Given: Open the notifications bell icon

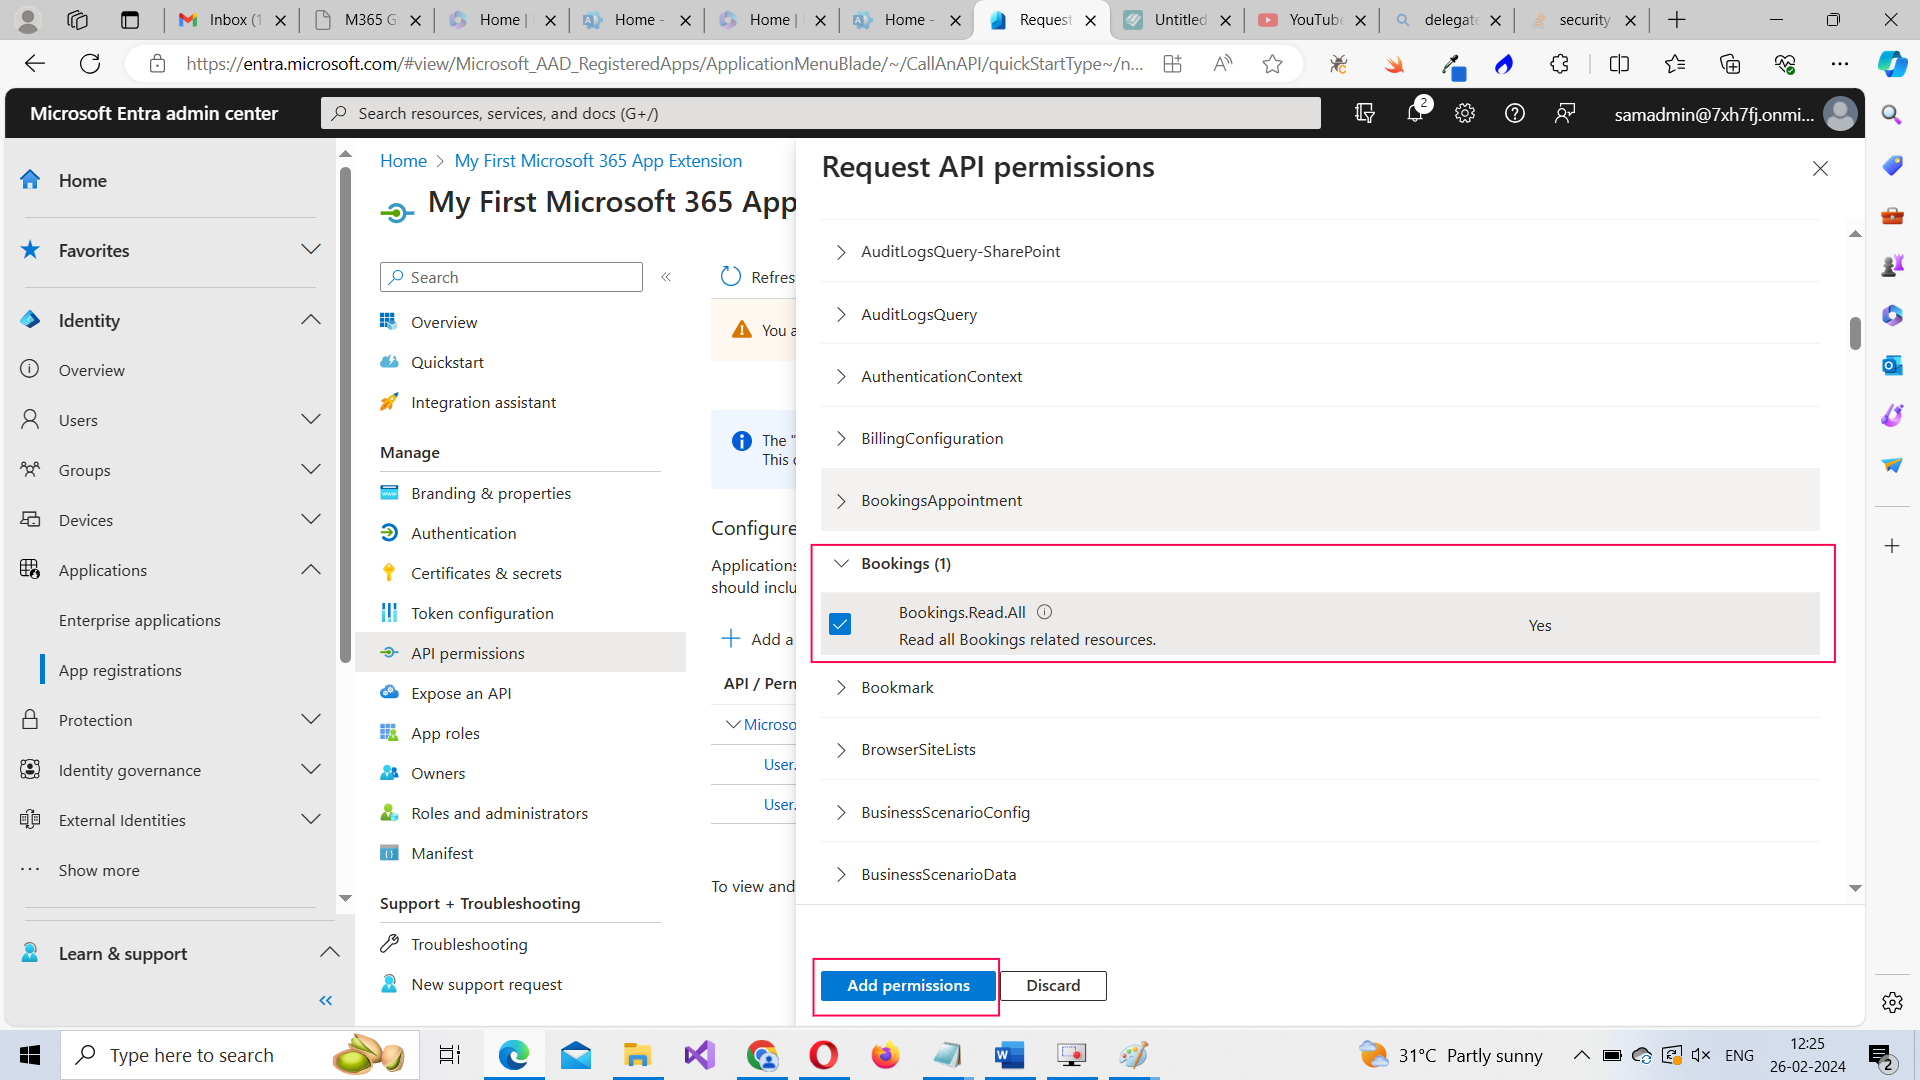Looking at the screenshot, I should pos(1414,113).
